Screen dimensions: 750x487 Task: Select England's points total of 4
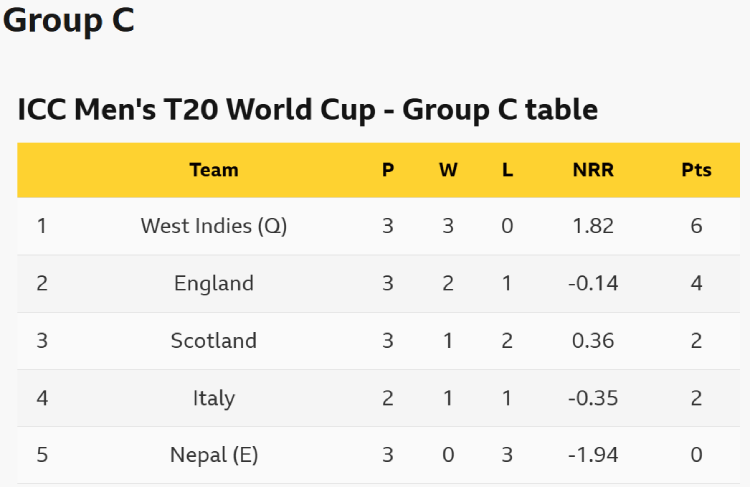pyautogui.click(x=696, y=283)
